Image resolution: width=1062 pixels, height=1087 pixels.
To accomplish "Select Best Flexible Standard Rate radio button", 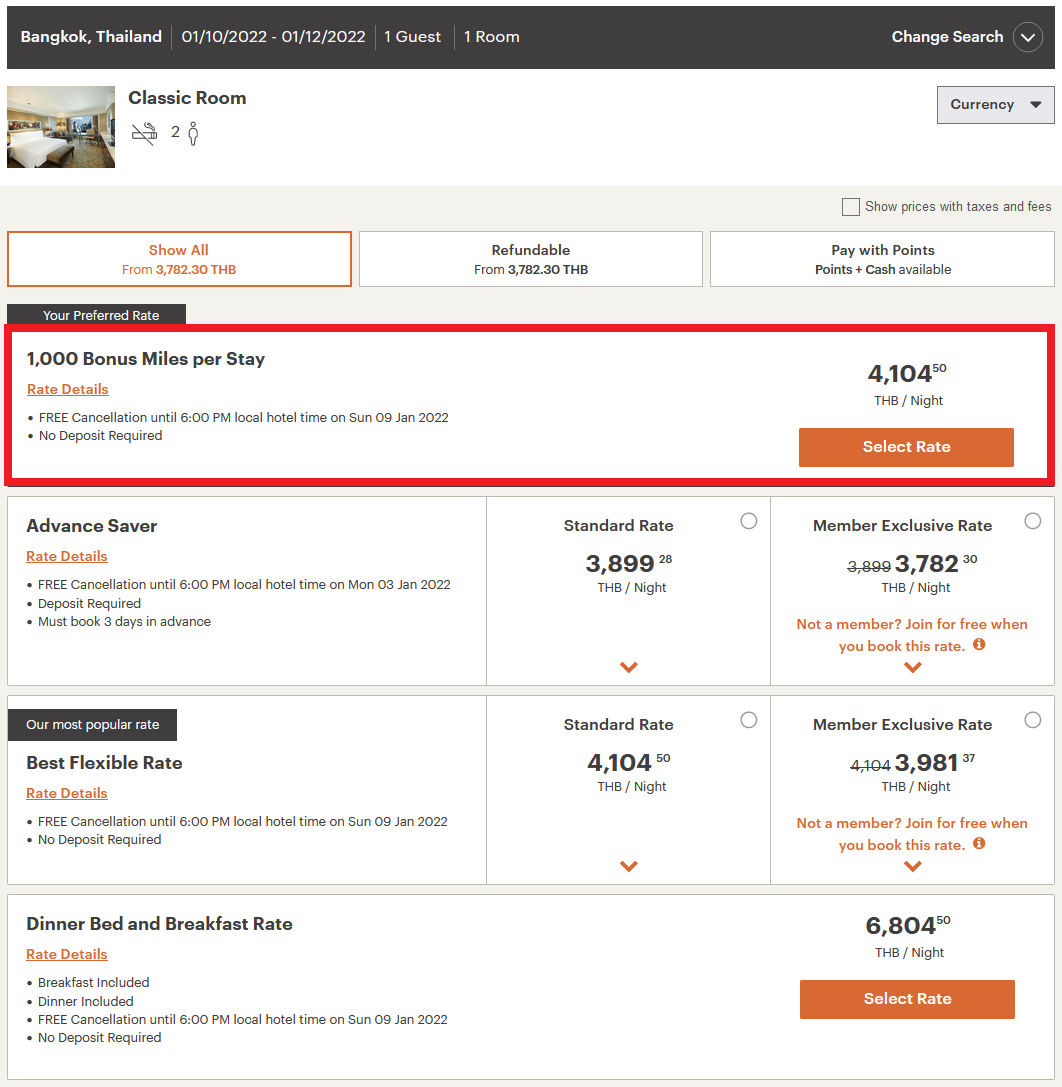I will point(749,720).
